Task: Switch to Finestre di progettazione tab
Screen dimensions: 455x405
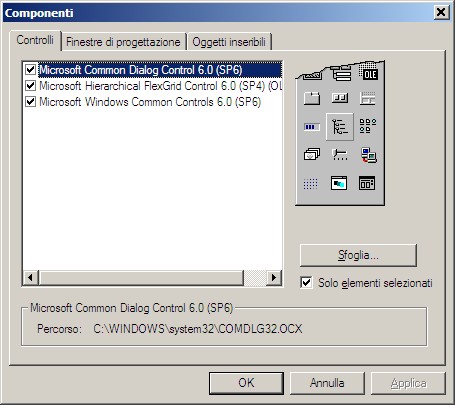Action: click(123, 42)
